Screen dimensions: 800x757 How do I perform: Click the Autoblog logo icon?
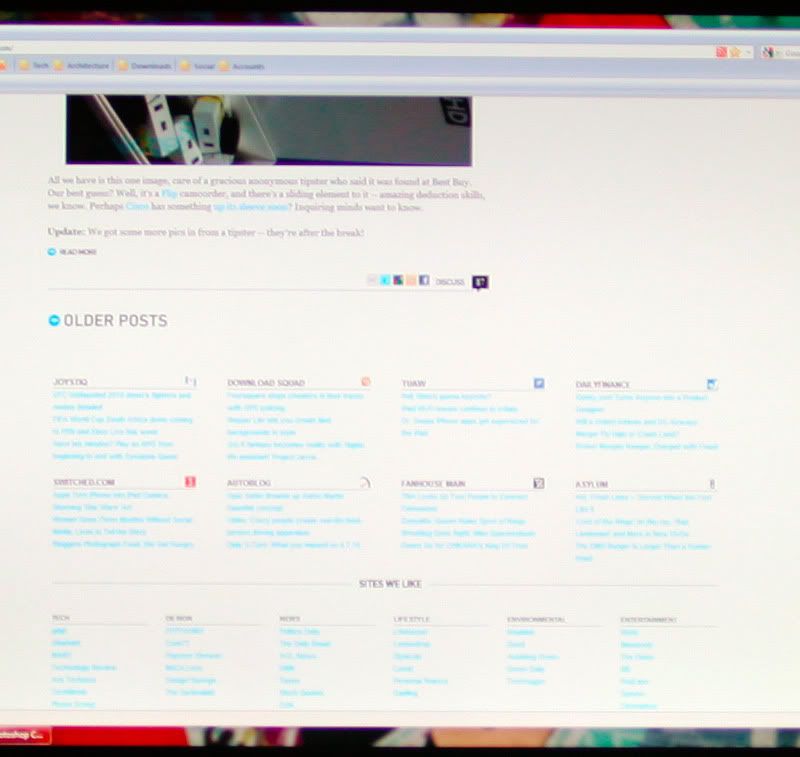tap(365, 483)
